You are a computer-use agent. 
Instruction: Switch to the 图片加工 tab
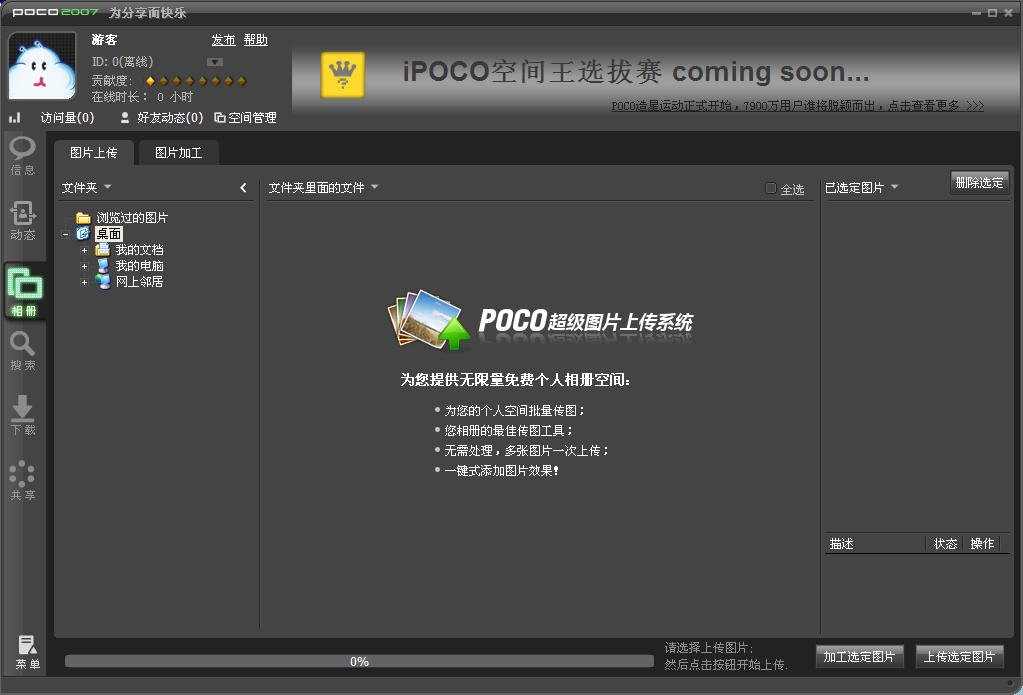[178, 153]
